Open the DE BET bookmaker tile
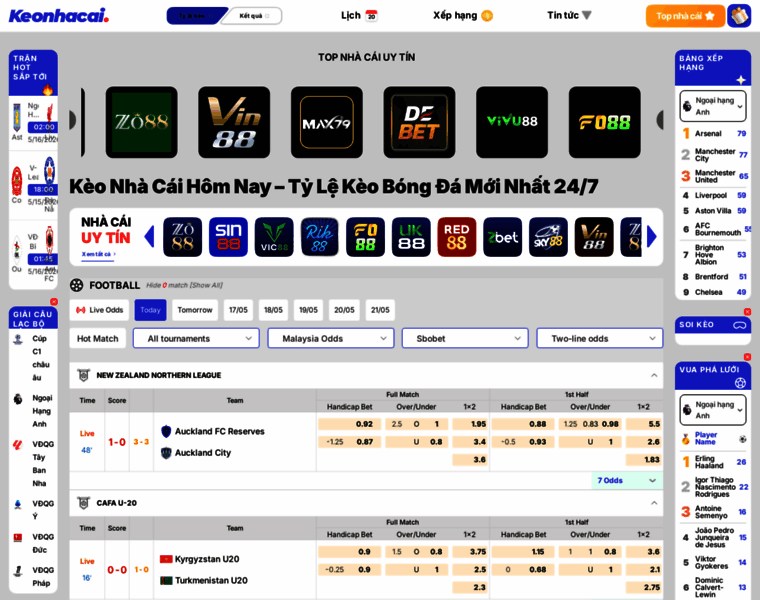Viewport: 760px width, 600px height. tap(419, 122)
